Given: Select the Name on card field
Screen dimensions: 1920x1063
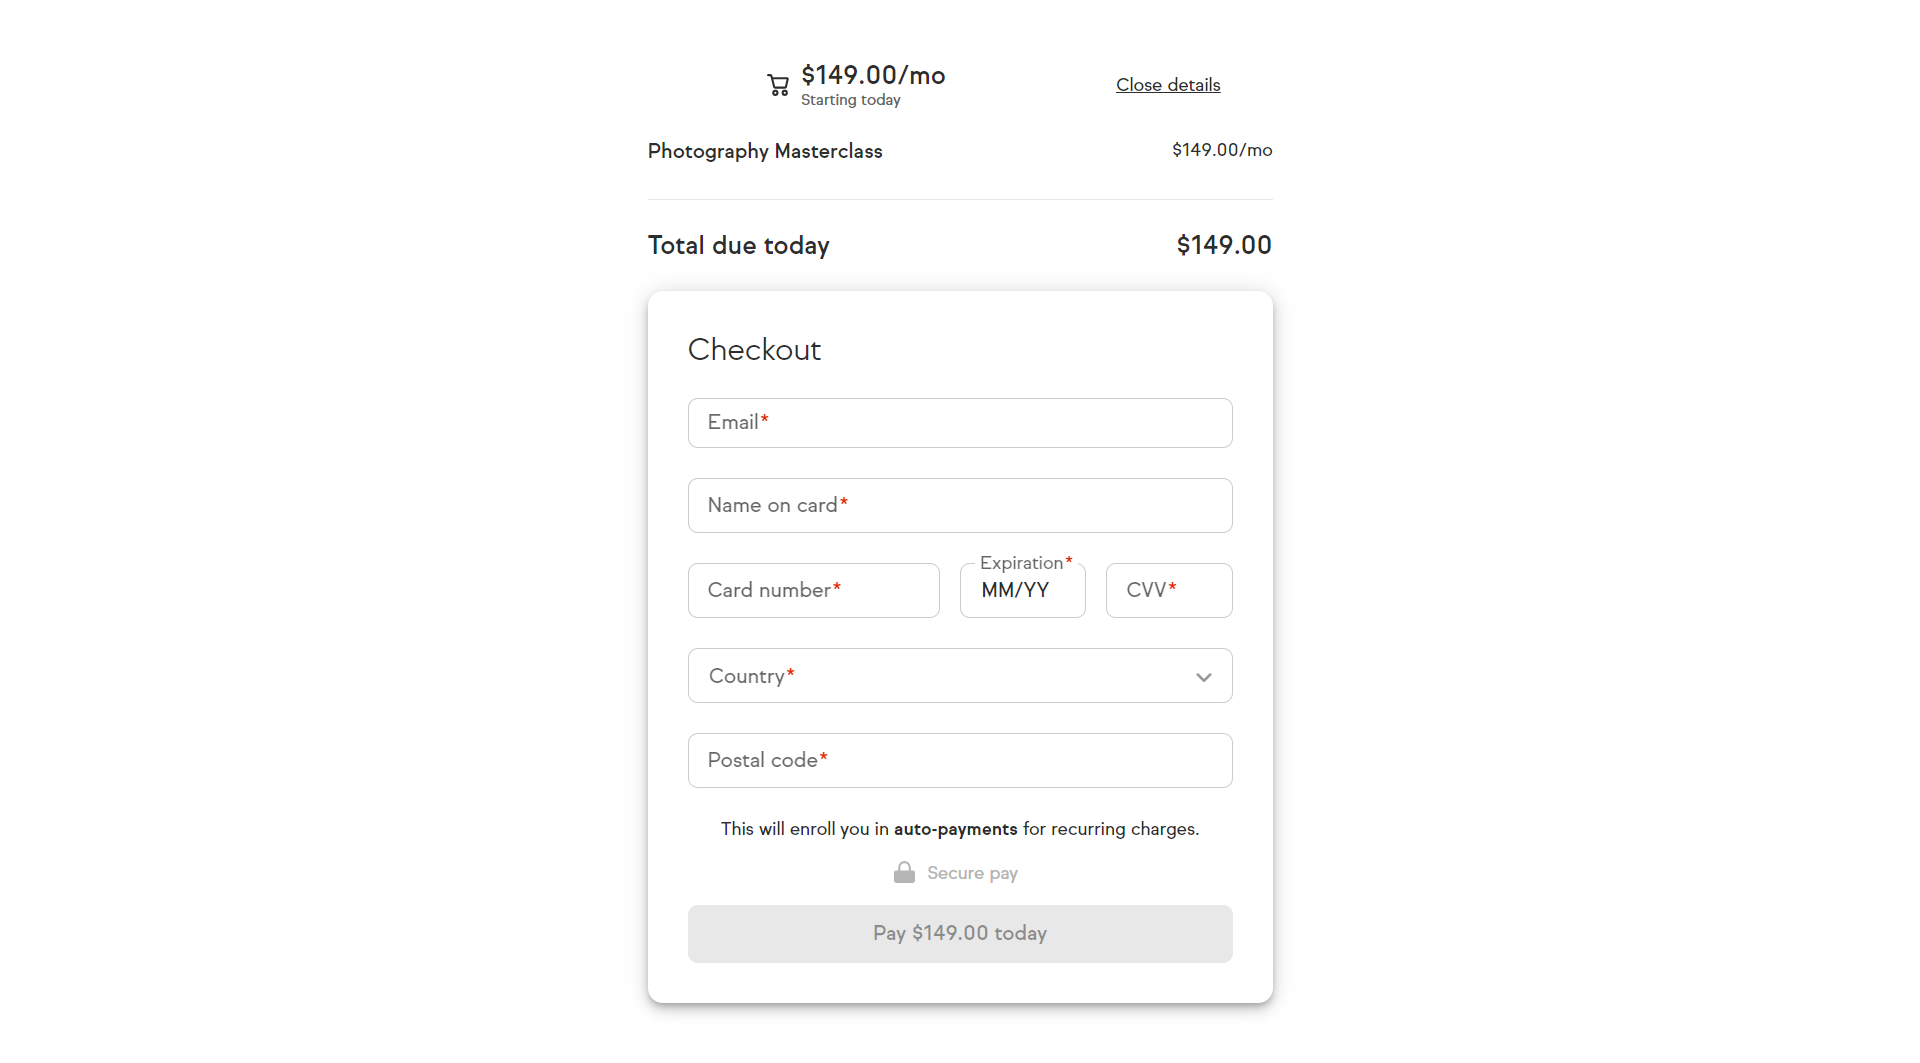Looking at the screenshot, I should tap(960, 506).
